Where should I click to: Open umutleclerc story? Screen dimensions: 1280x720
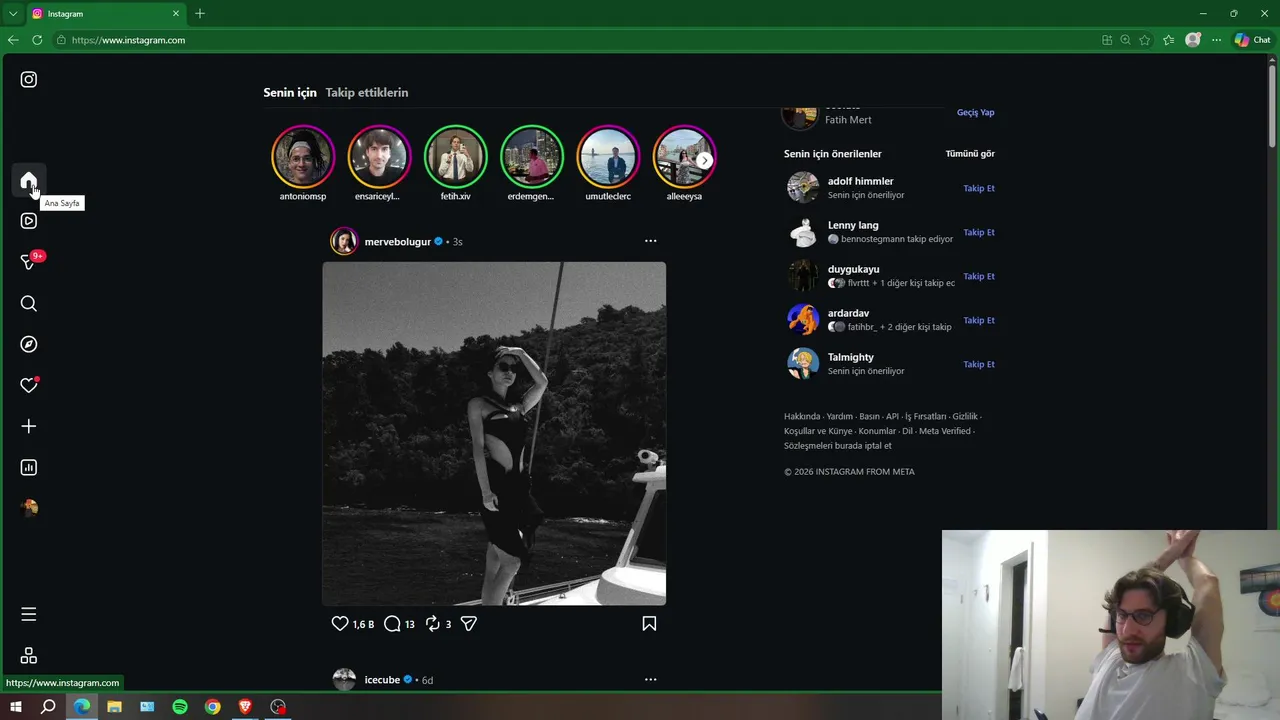tap(607, 157)
